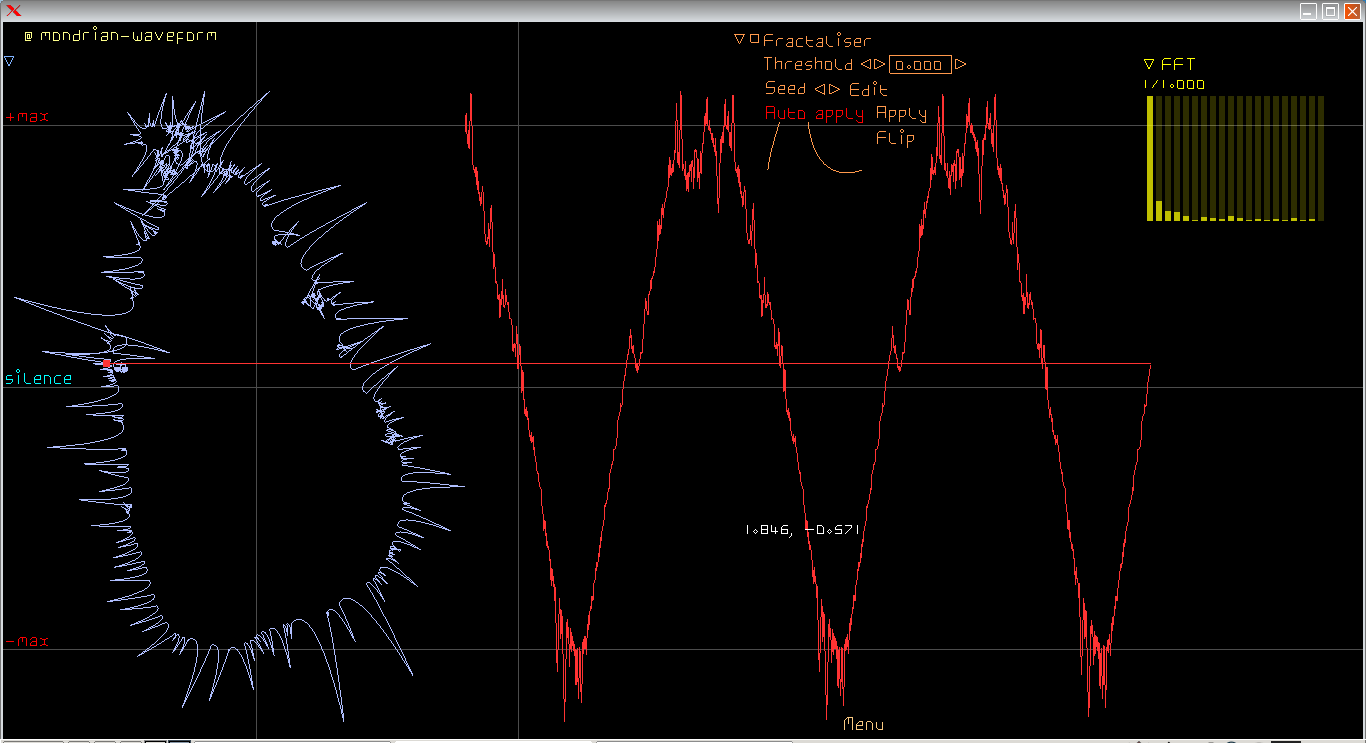Collapse the Fractaliser panel triangle
The image size is (1366, 743).
pyautogui.click(x=739, y=40)
